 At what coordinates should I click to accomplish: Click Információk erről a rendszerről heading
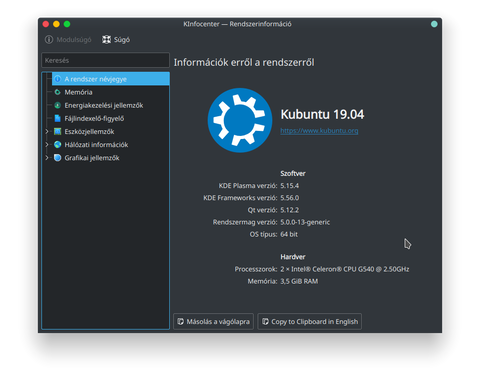point(244,62)
